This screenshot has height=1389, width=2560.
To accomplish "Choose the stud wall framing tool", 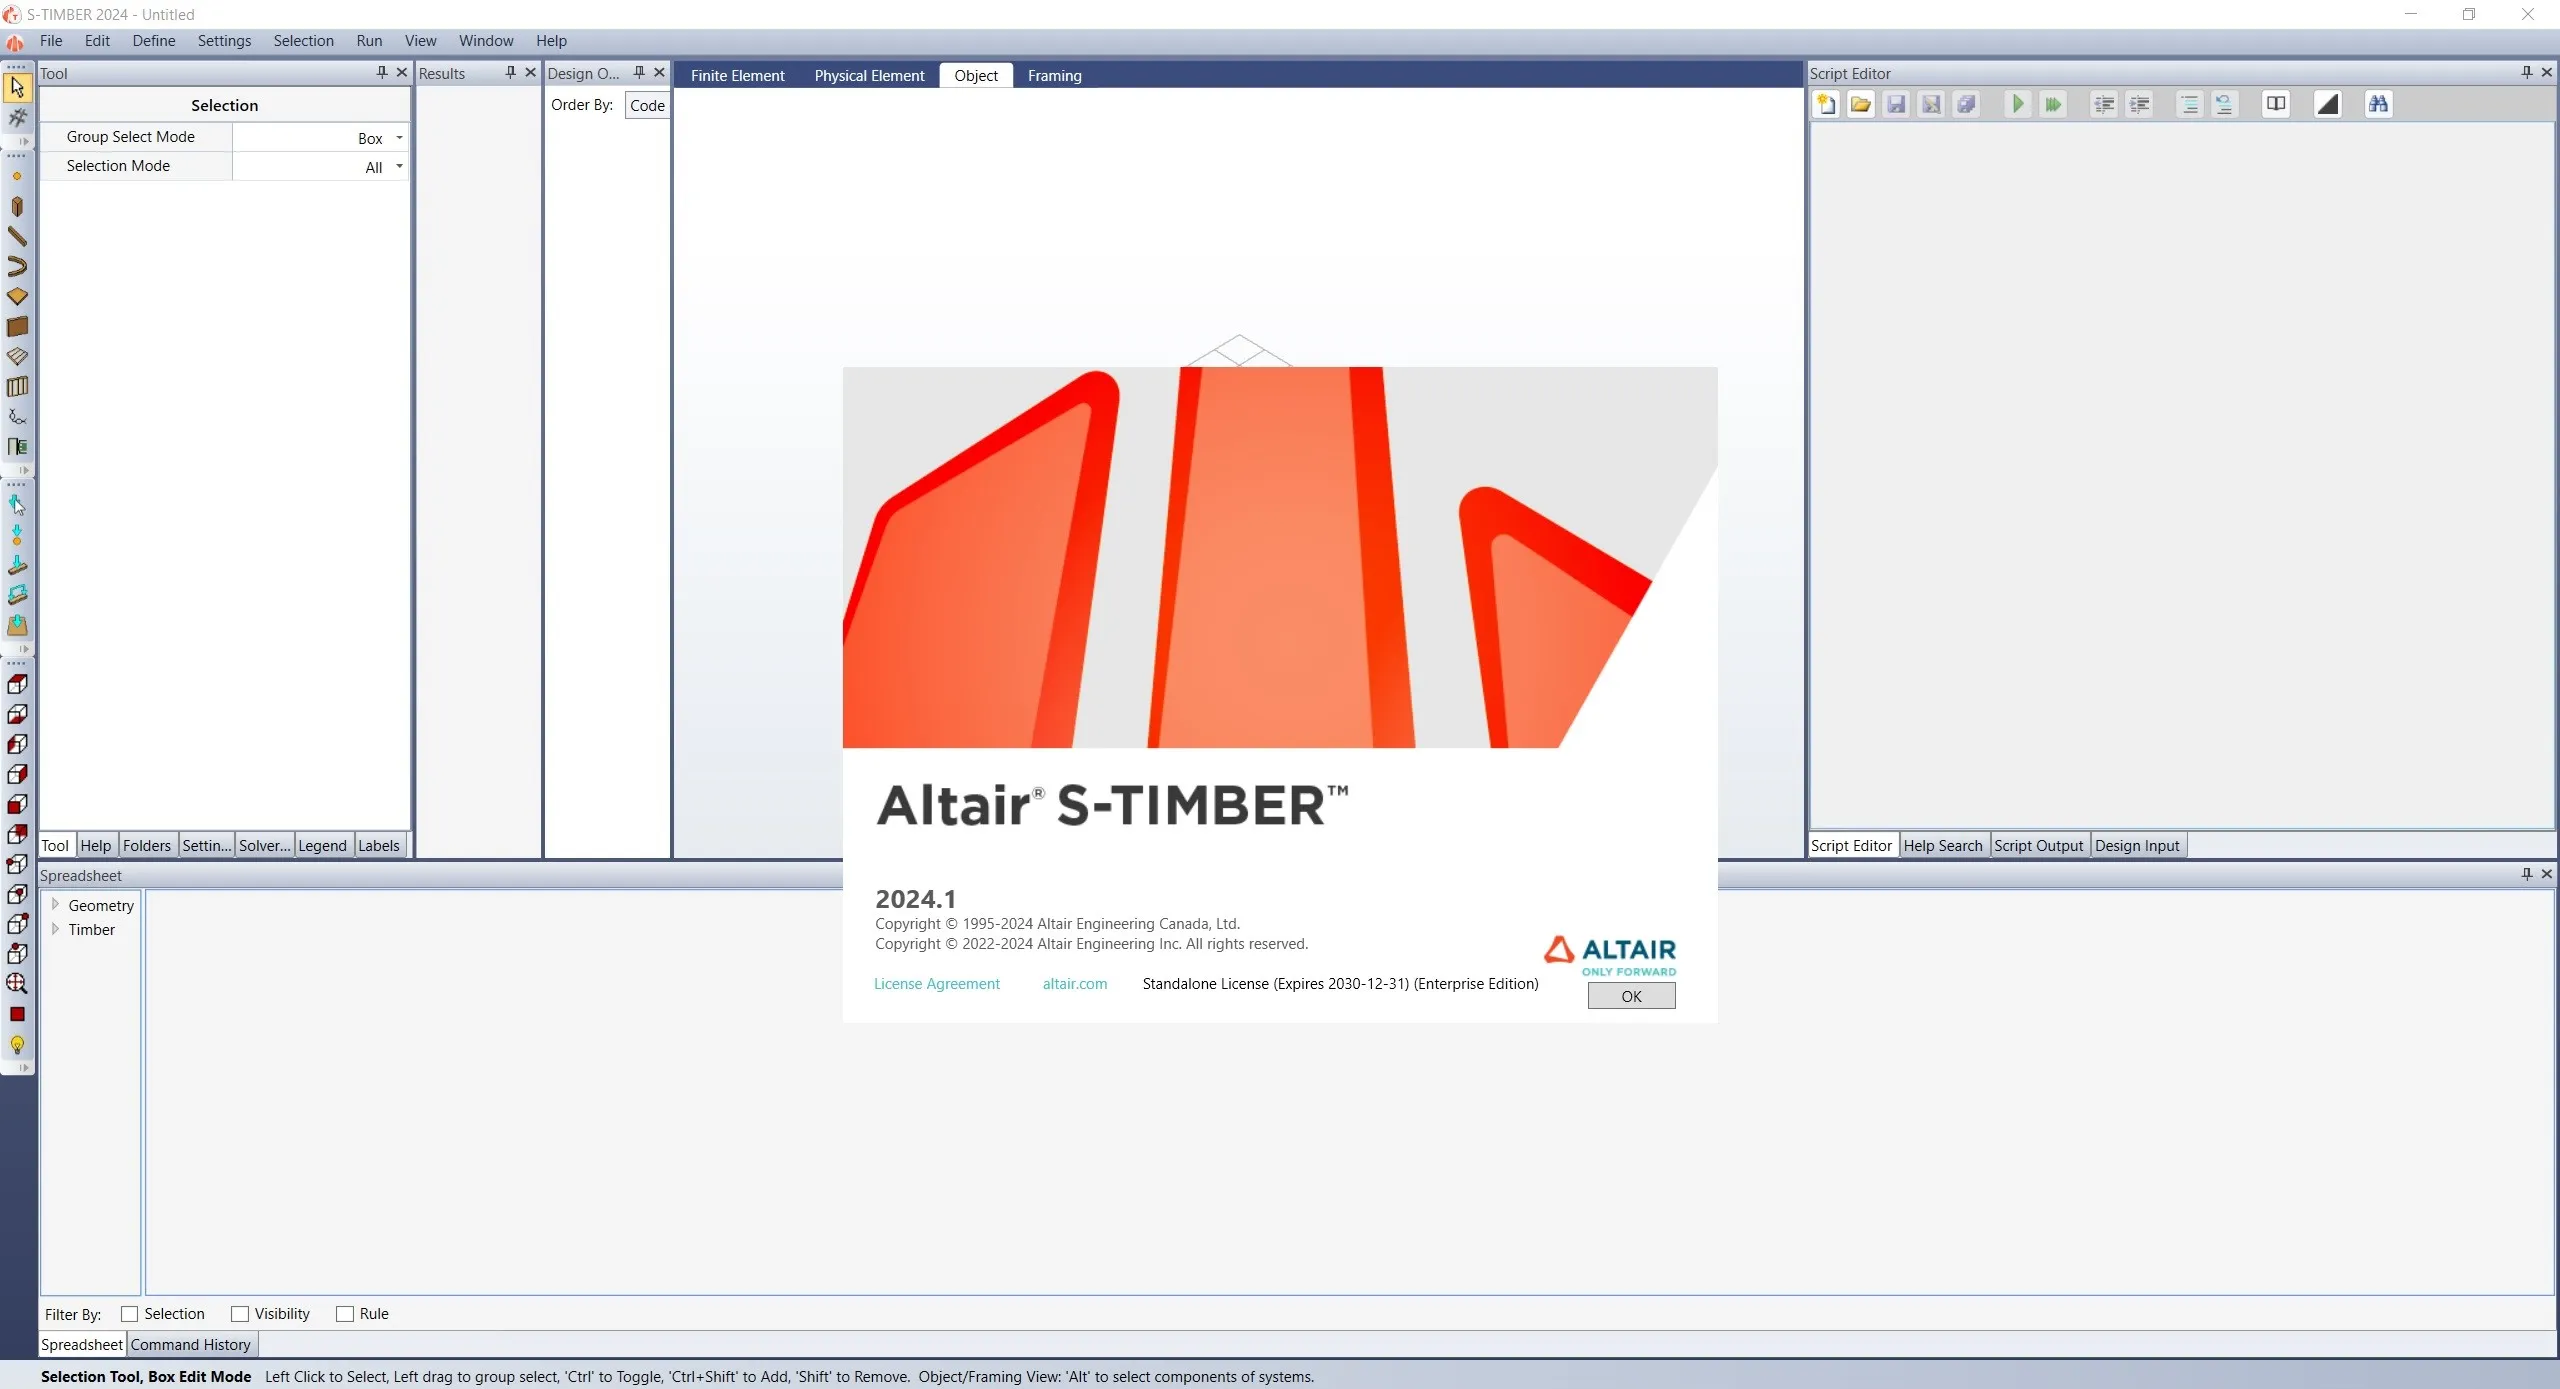I will coord(17,387).
